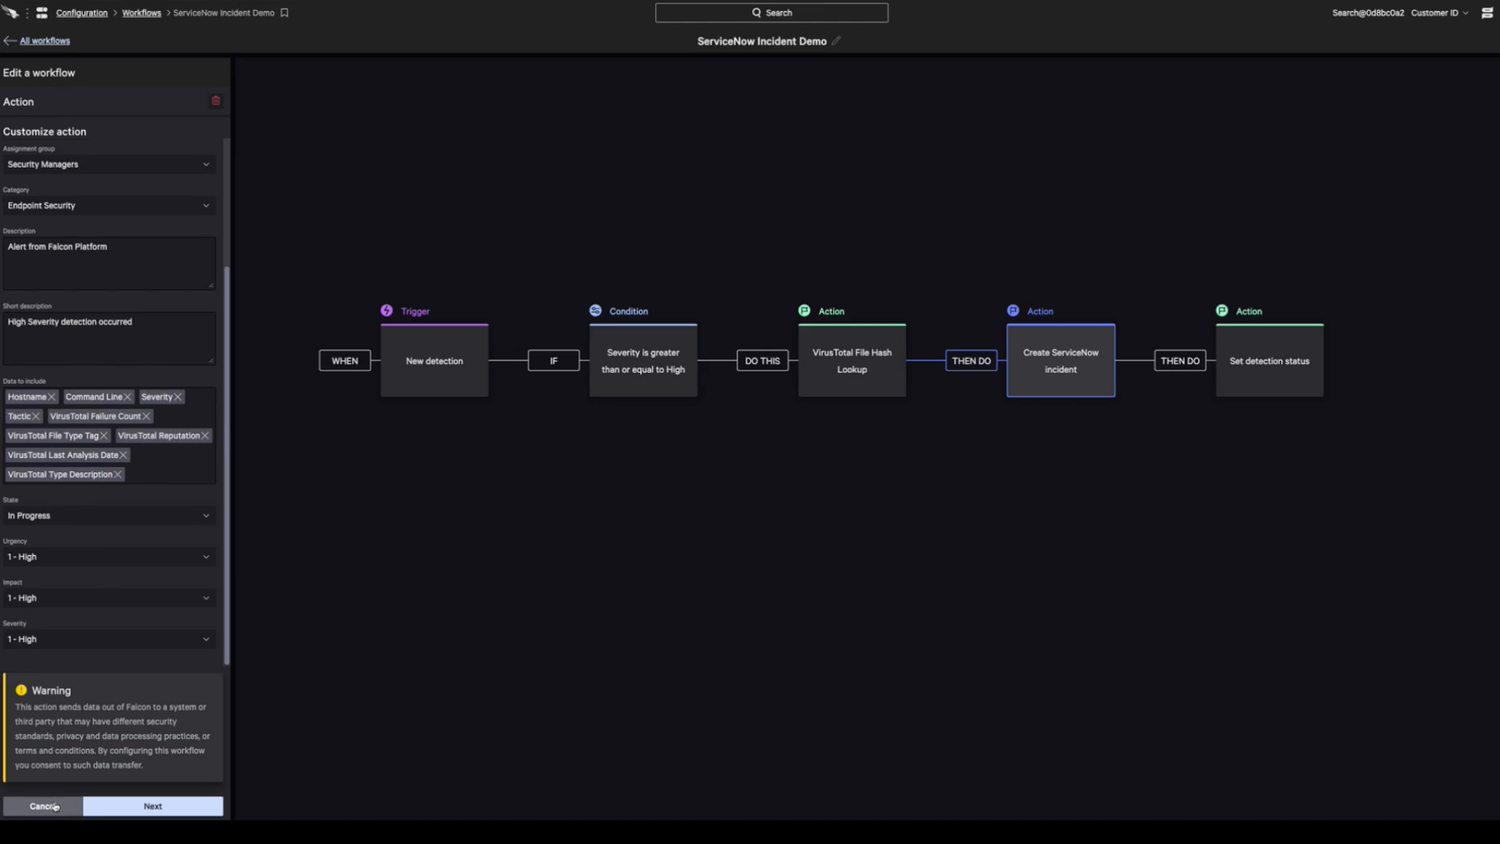Click the highlighted THEN DO connector

tap(971, 361)
